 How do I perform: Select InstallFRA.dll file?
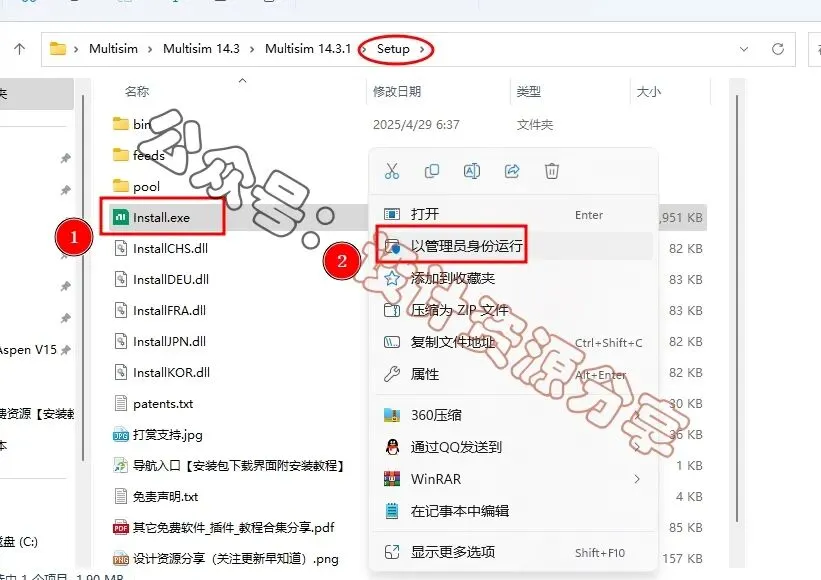pos(160,310)
